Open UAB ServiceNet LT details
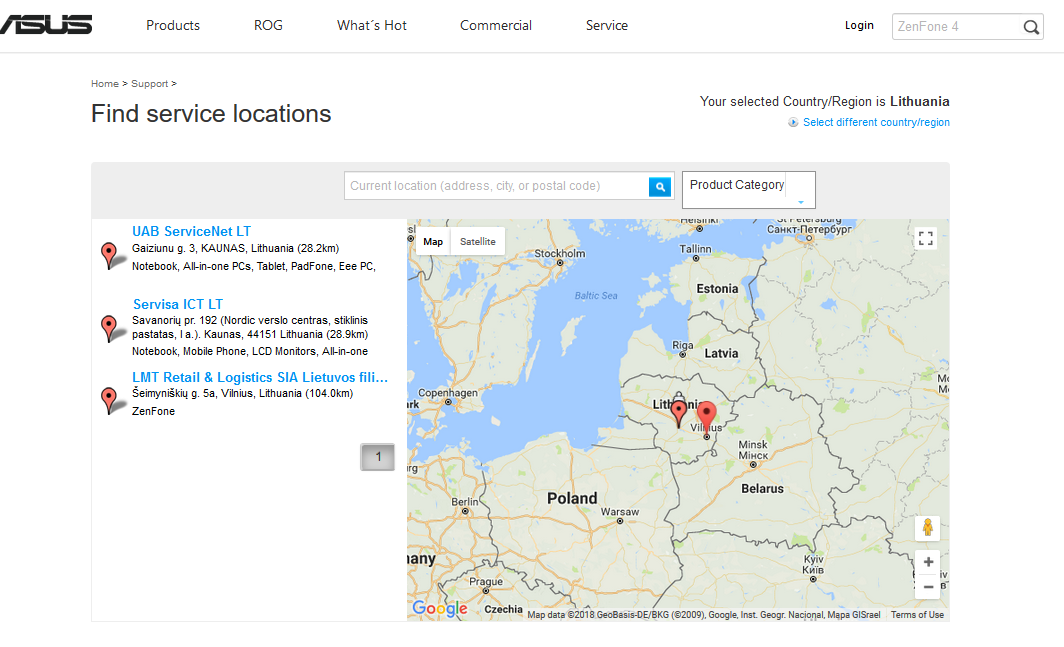This screenshot has width=1064, height=647. [191, 232]
